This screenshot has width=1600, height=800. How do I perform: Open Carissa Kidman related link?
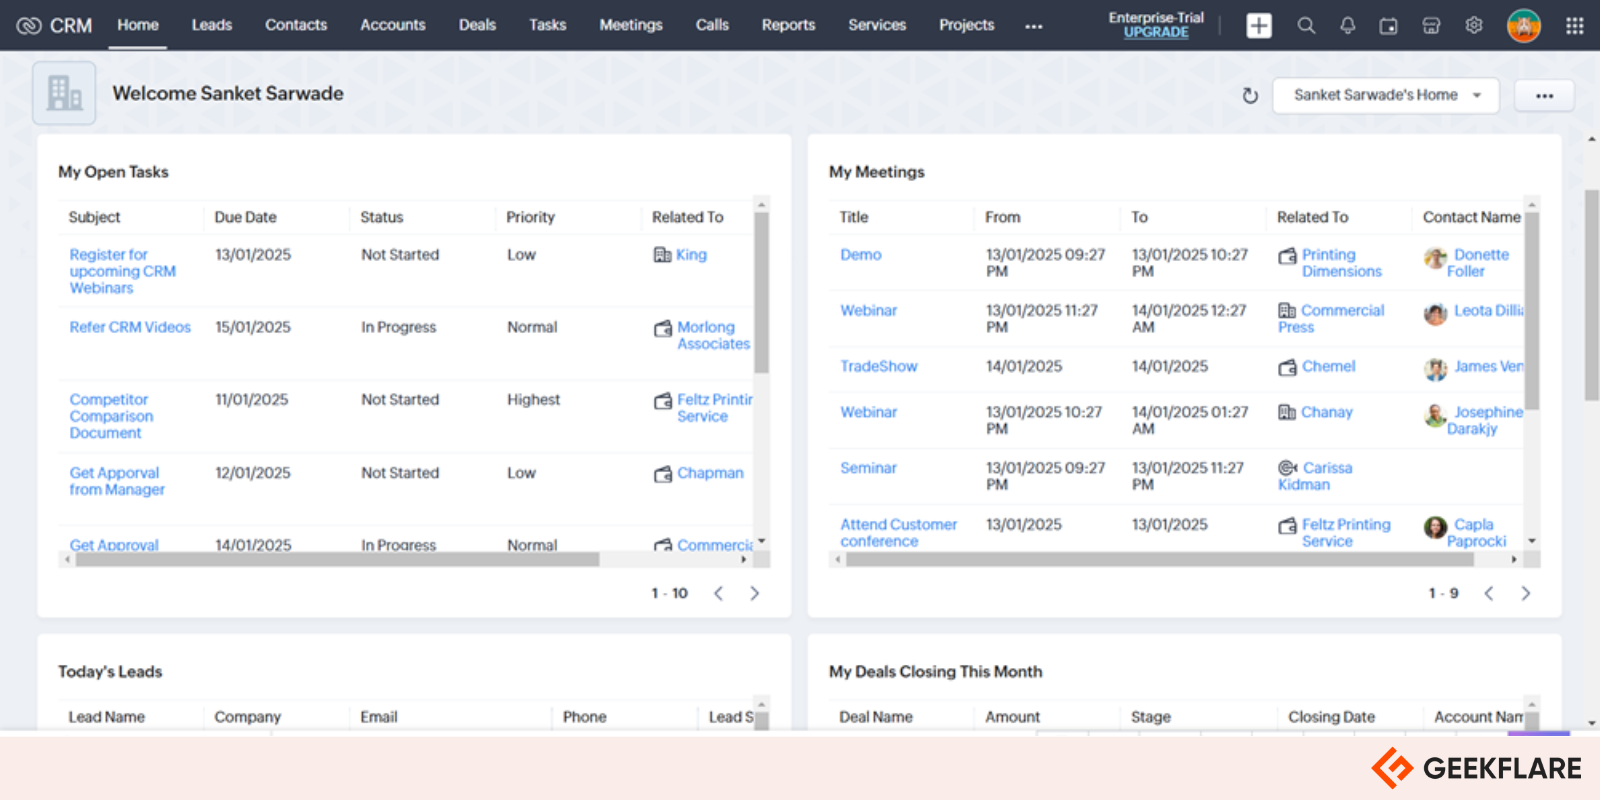[x=1315, y=476]
